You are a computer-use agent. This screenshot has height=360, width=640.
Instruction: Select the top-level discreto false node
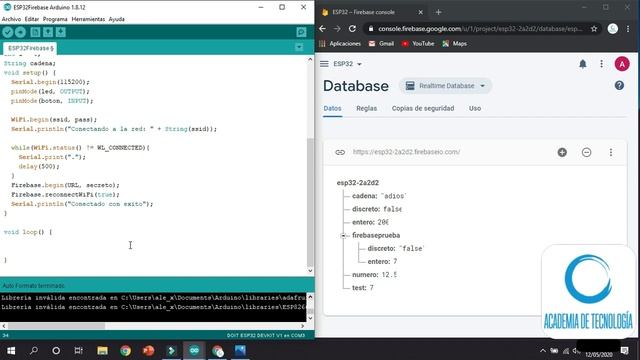click(377, 209)
